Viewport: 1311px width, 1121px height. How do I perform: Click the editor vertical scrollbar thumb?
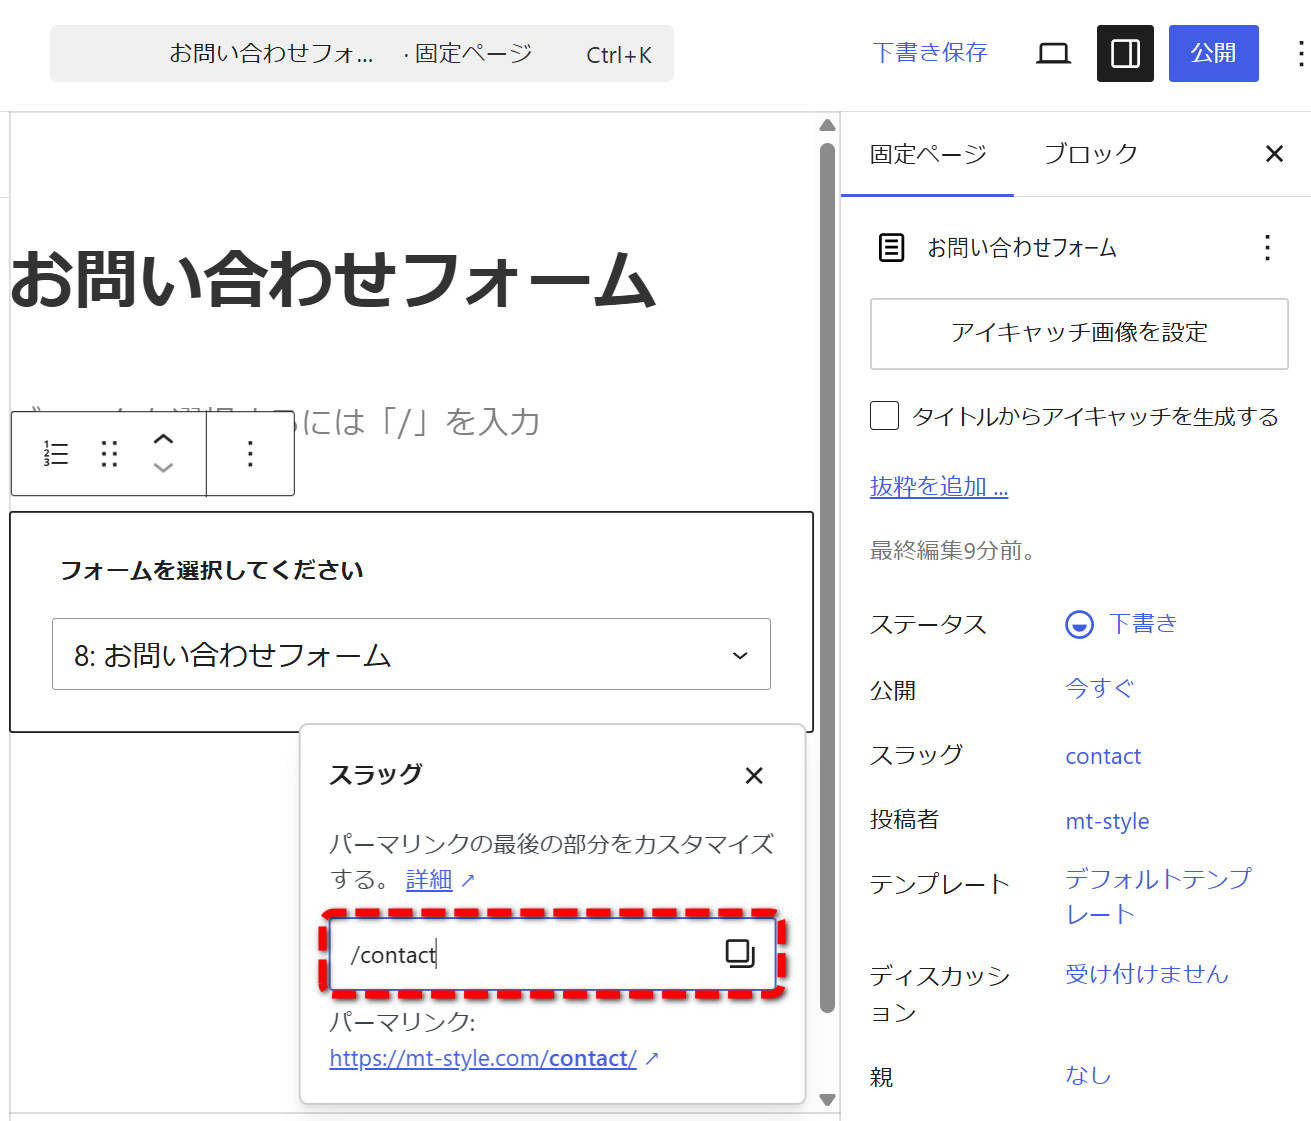(827, 578)
